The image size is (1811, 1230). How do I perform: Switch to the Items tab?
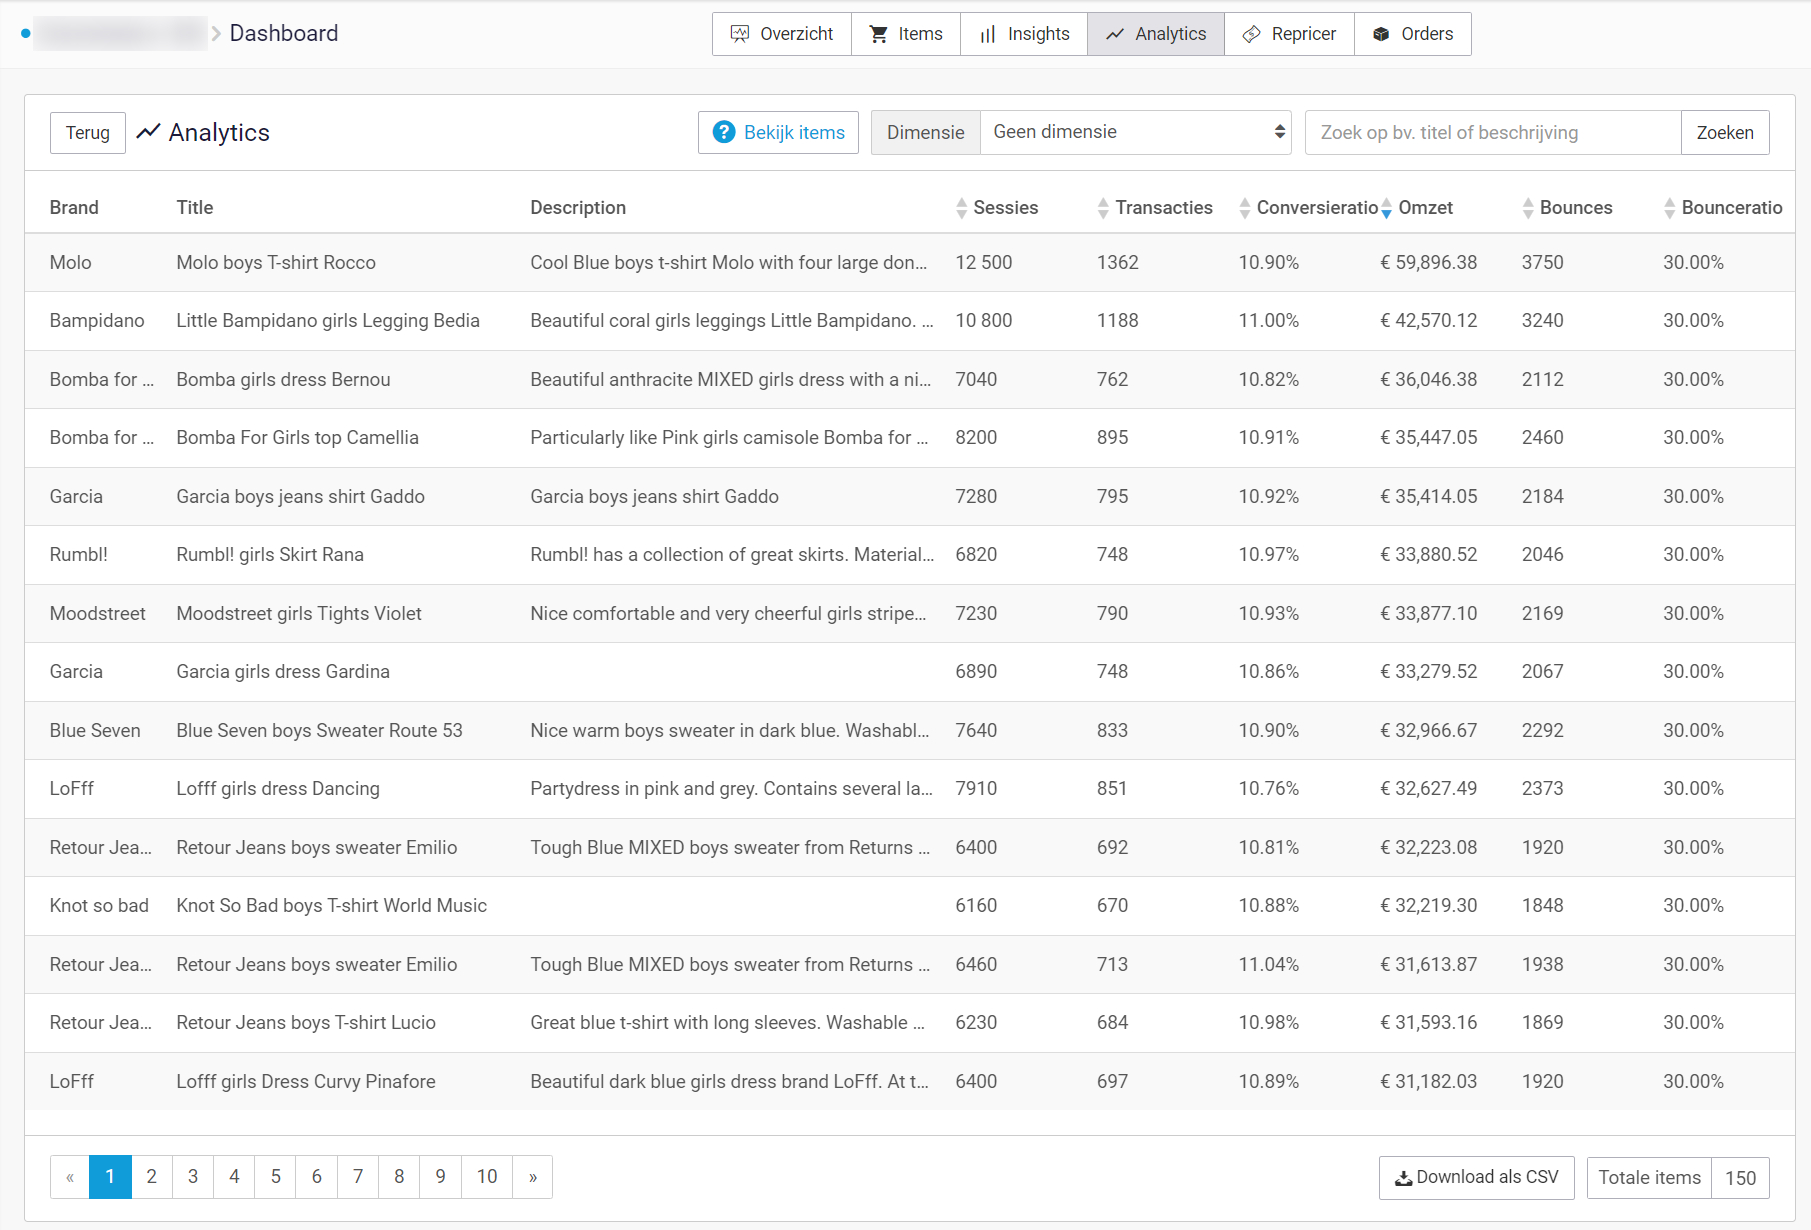point(906,34)
